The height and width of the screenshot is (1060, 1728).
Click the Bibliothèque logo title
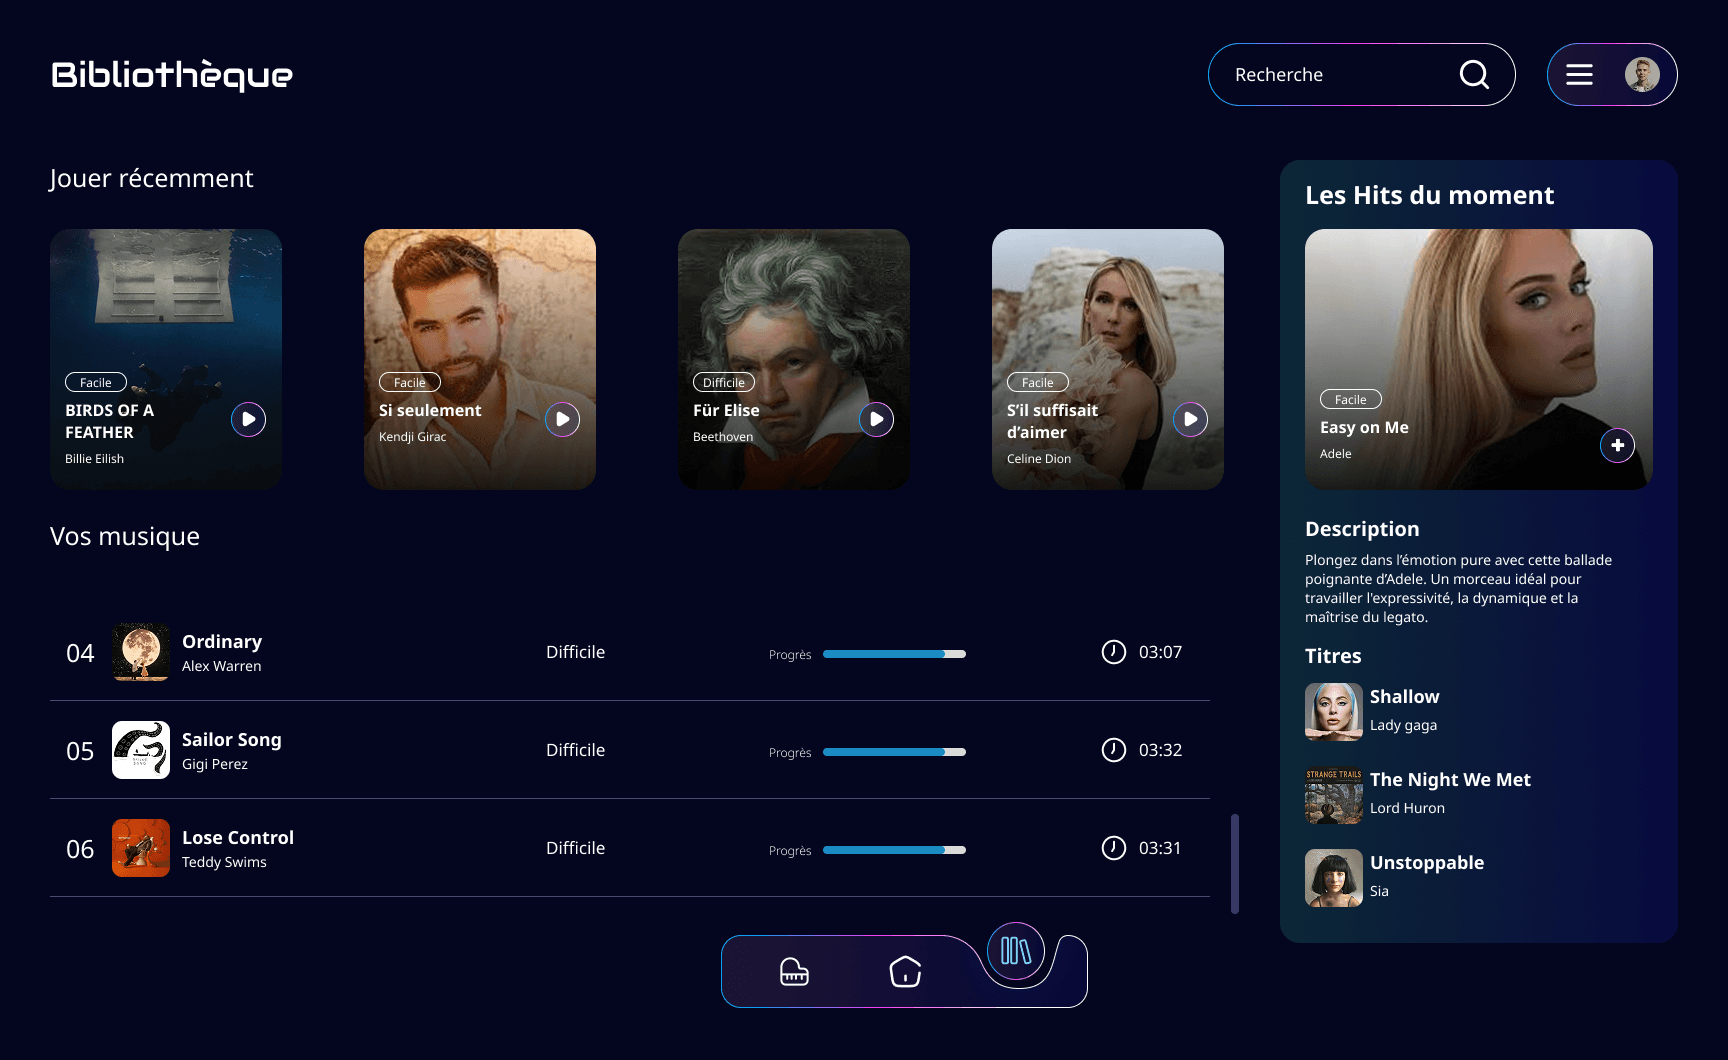point(172,75)
